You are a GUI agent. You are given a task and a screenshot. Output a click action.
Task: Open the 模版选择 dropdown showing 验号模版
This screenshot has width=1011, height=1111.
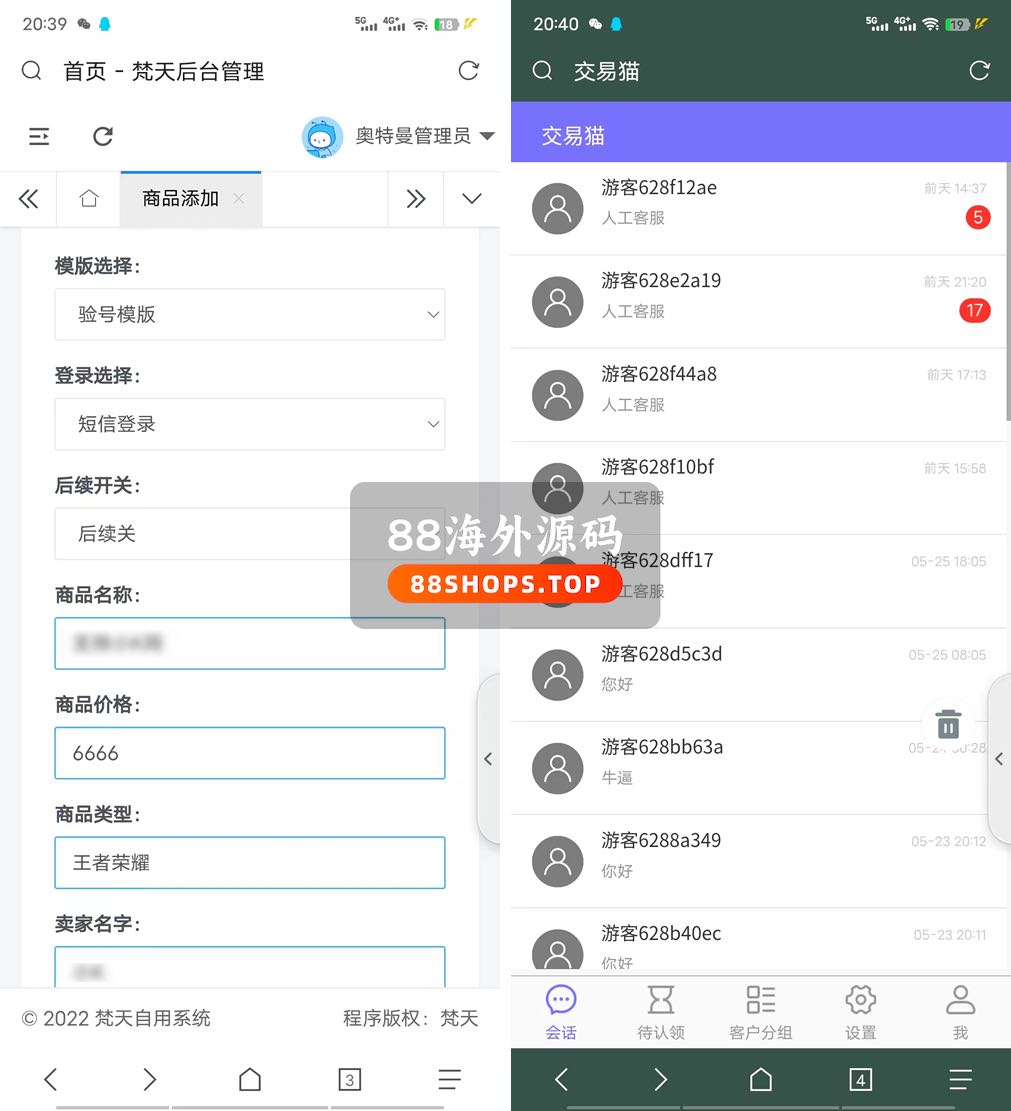pos(249,314)
